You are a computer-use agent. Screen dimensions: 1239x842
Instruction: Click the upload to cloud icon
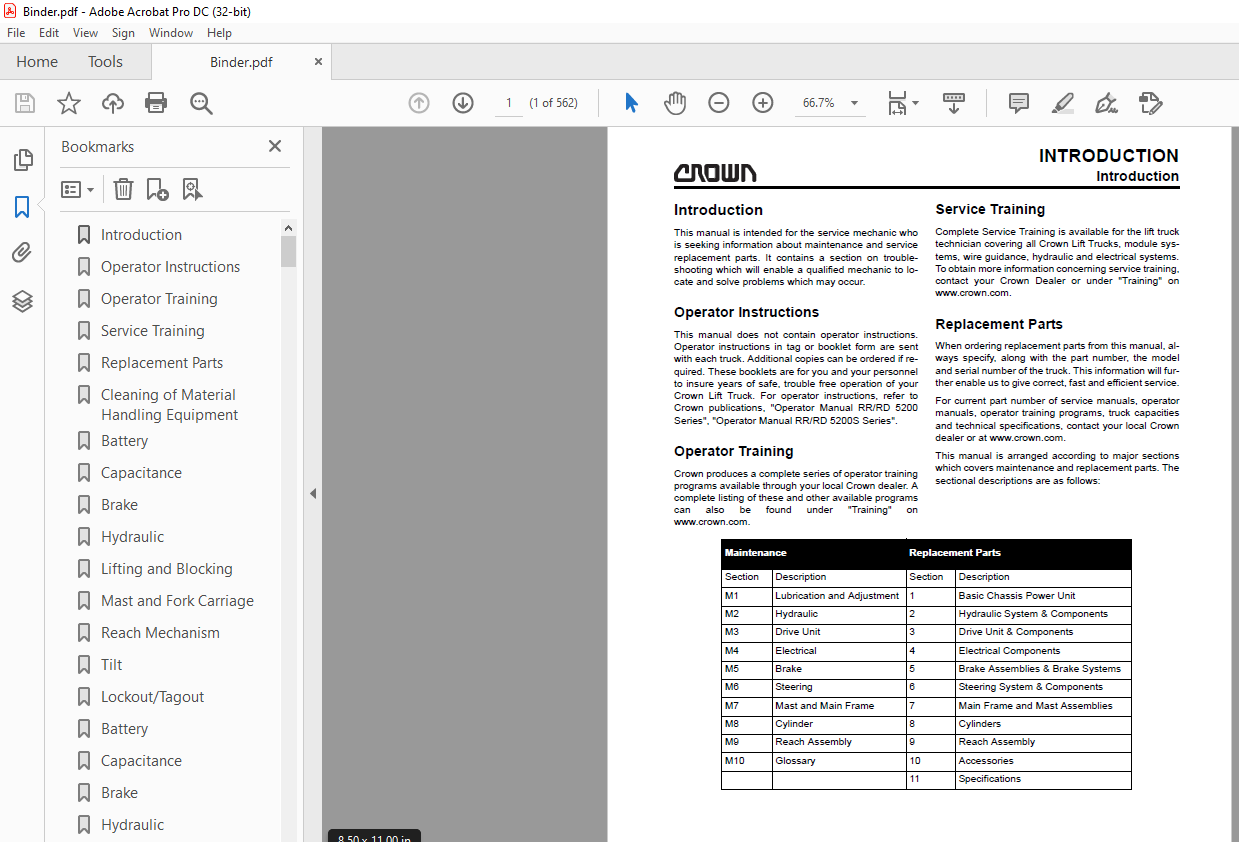(x=113, y=103)
